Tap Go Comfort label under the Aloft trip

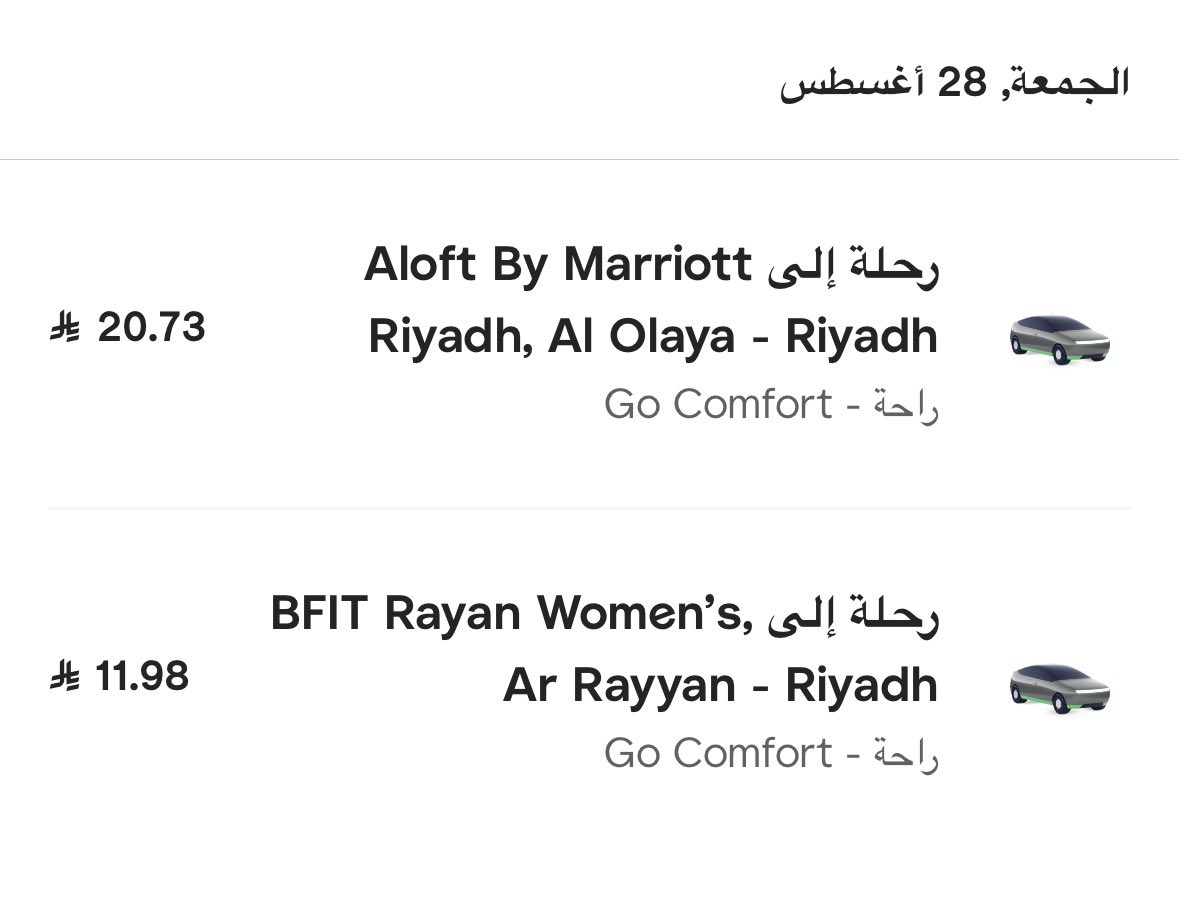tap(718, 405)
